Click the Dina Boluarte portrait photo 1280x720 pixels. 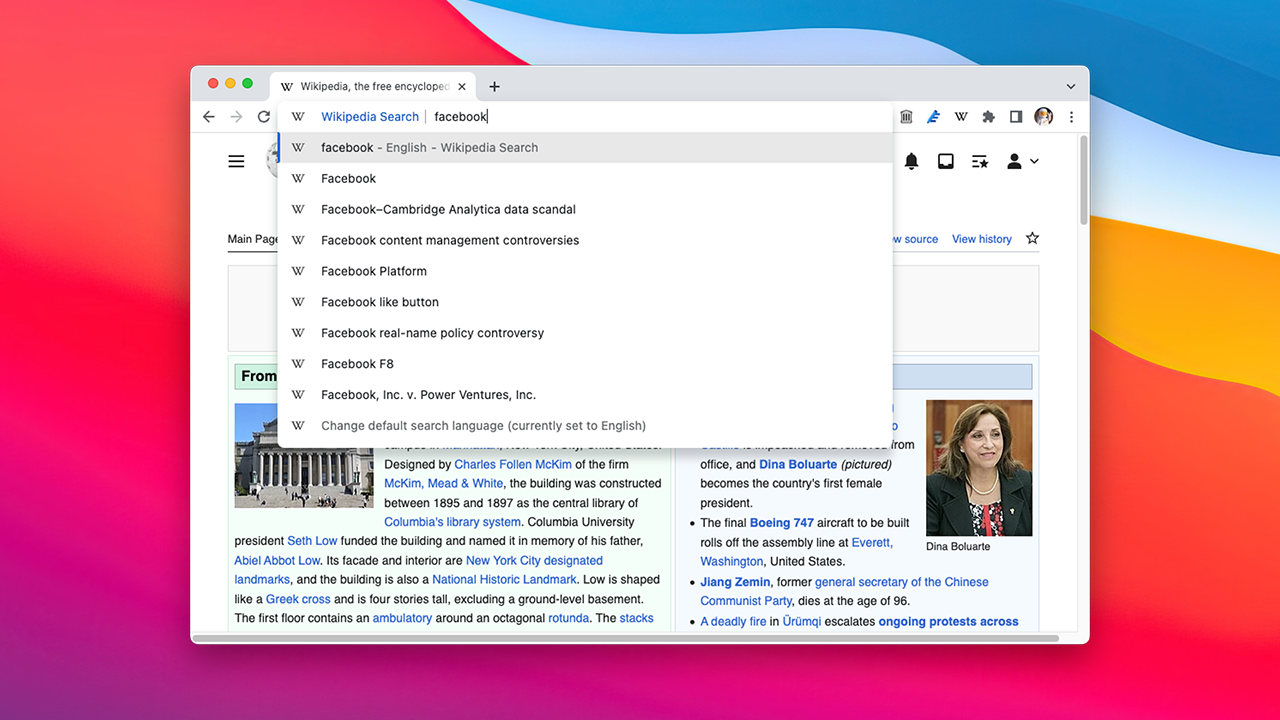tap(979, 468)
